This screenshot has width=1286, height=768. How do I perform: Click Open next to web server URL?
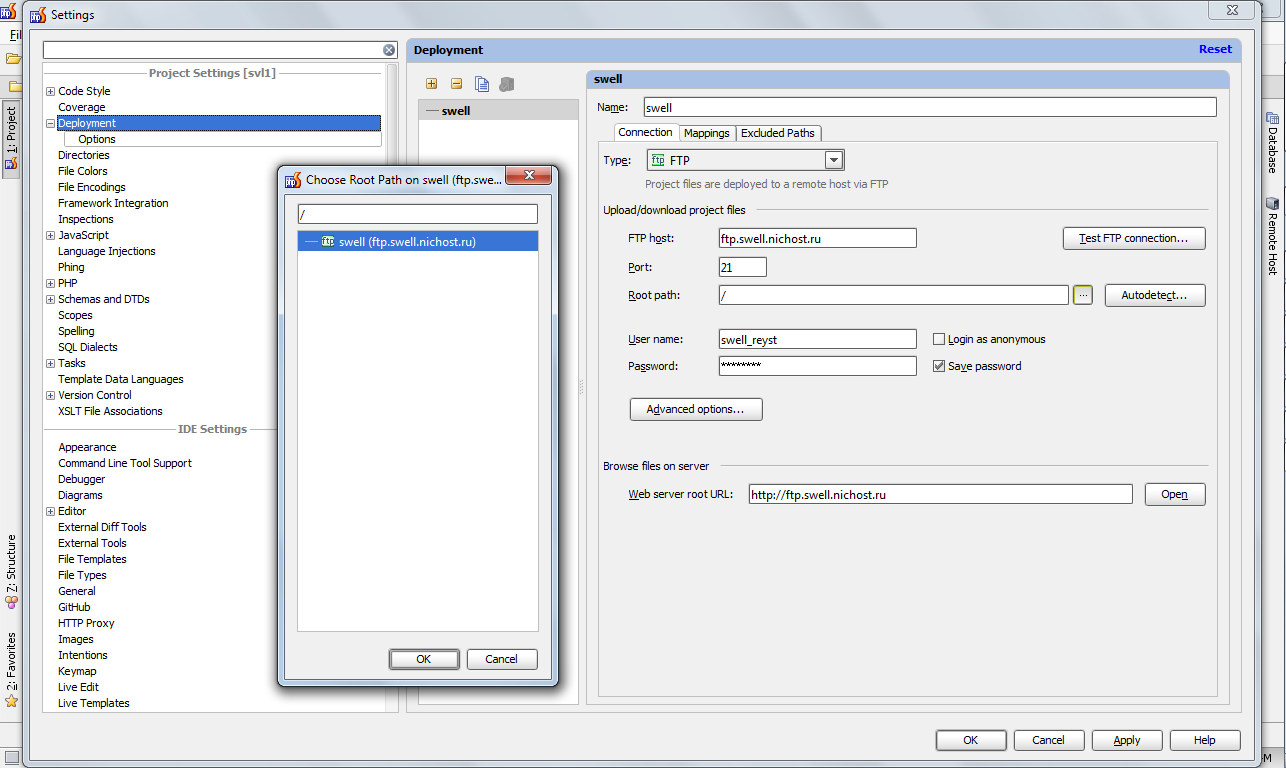(1175, 494)
